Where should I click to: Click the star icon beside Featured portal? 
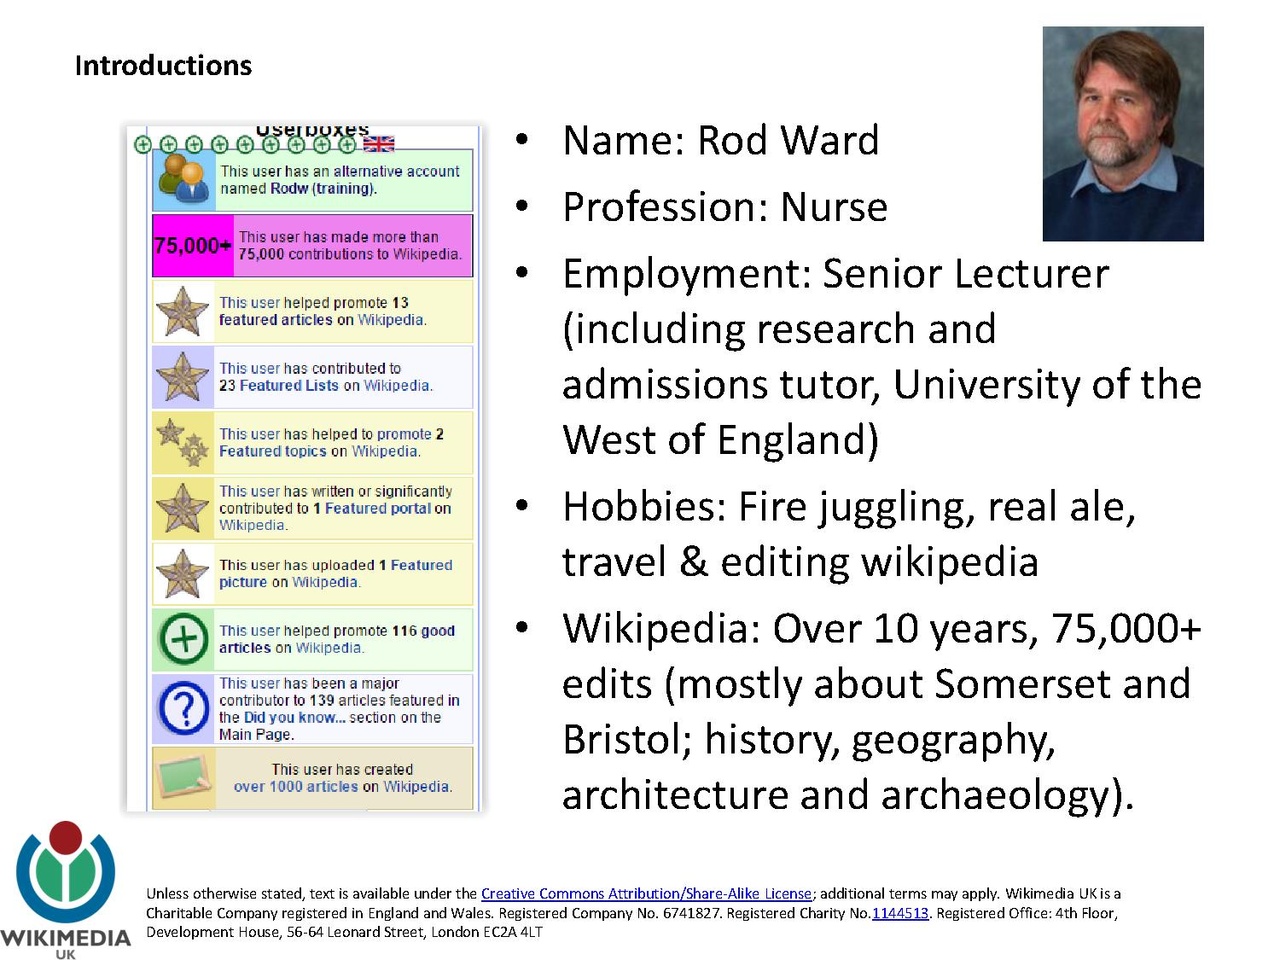[182, 507]
